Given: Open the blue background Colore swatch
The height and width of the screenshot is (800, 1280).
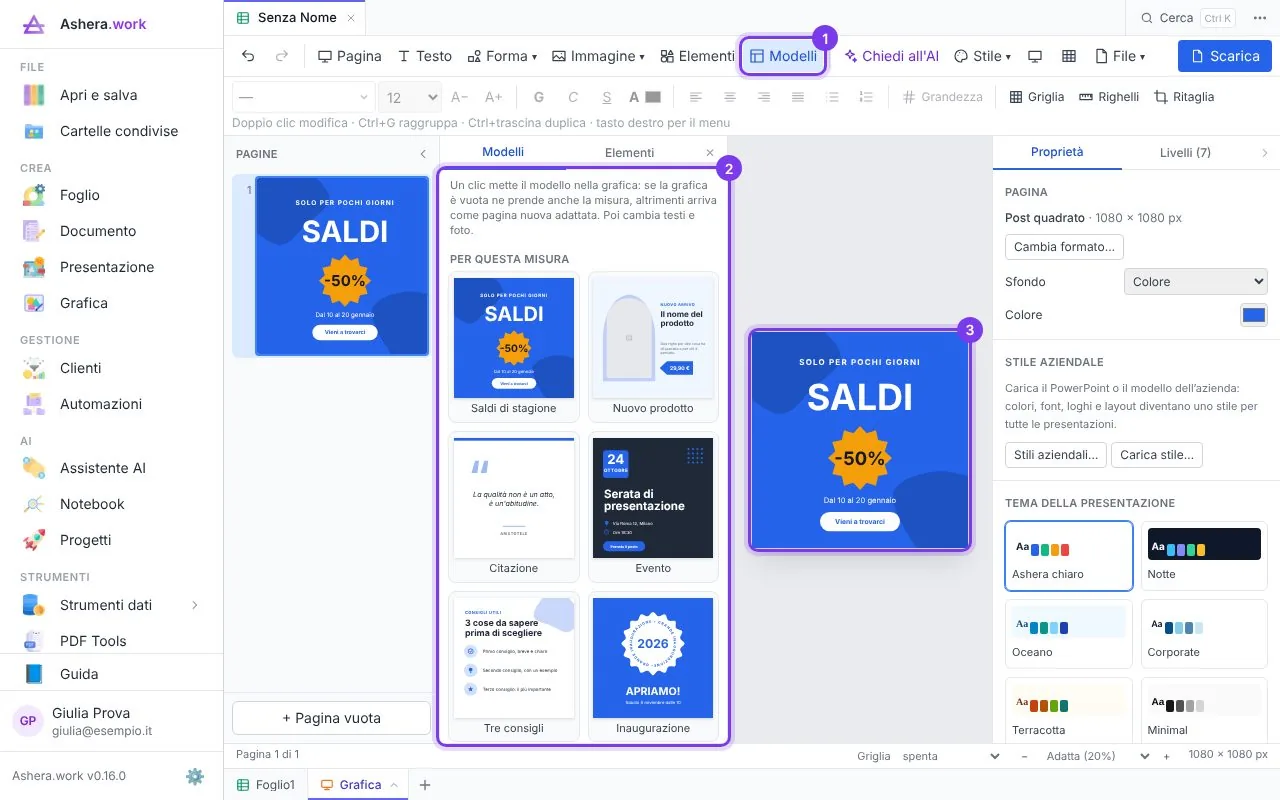Looking at the screenshot, I should [1254, 315].
